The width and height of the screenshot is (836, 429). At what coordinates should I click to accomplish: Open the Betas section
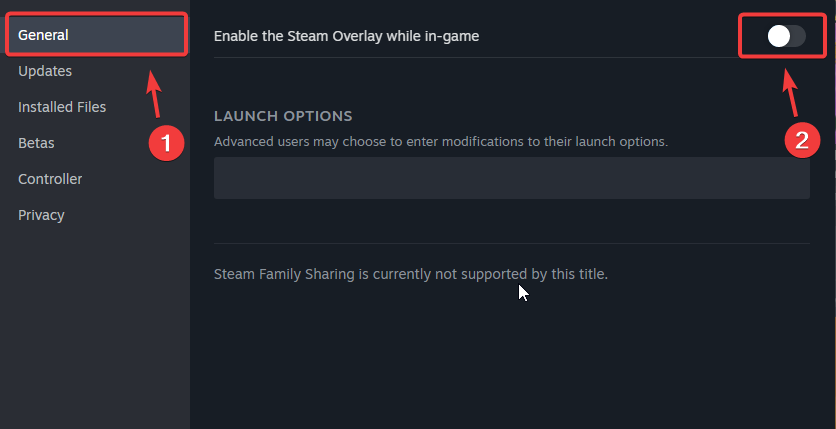click(36, 143)
